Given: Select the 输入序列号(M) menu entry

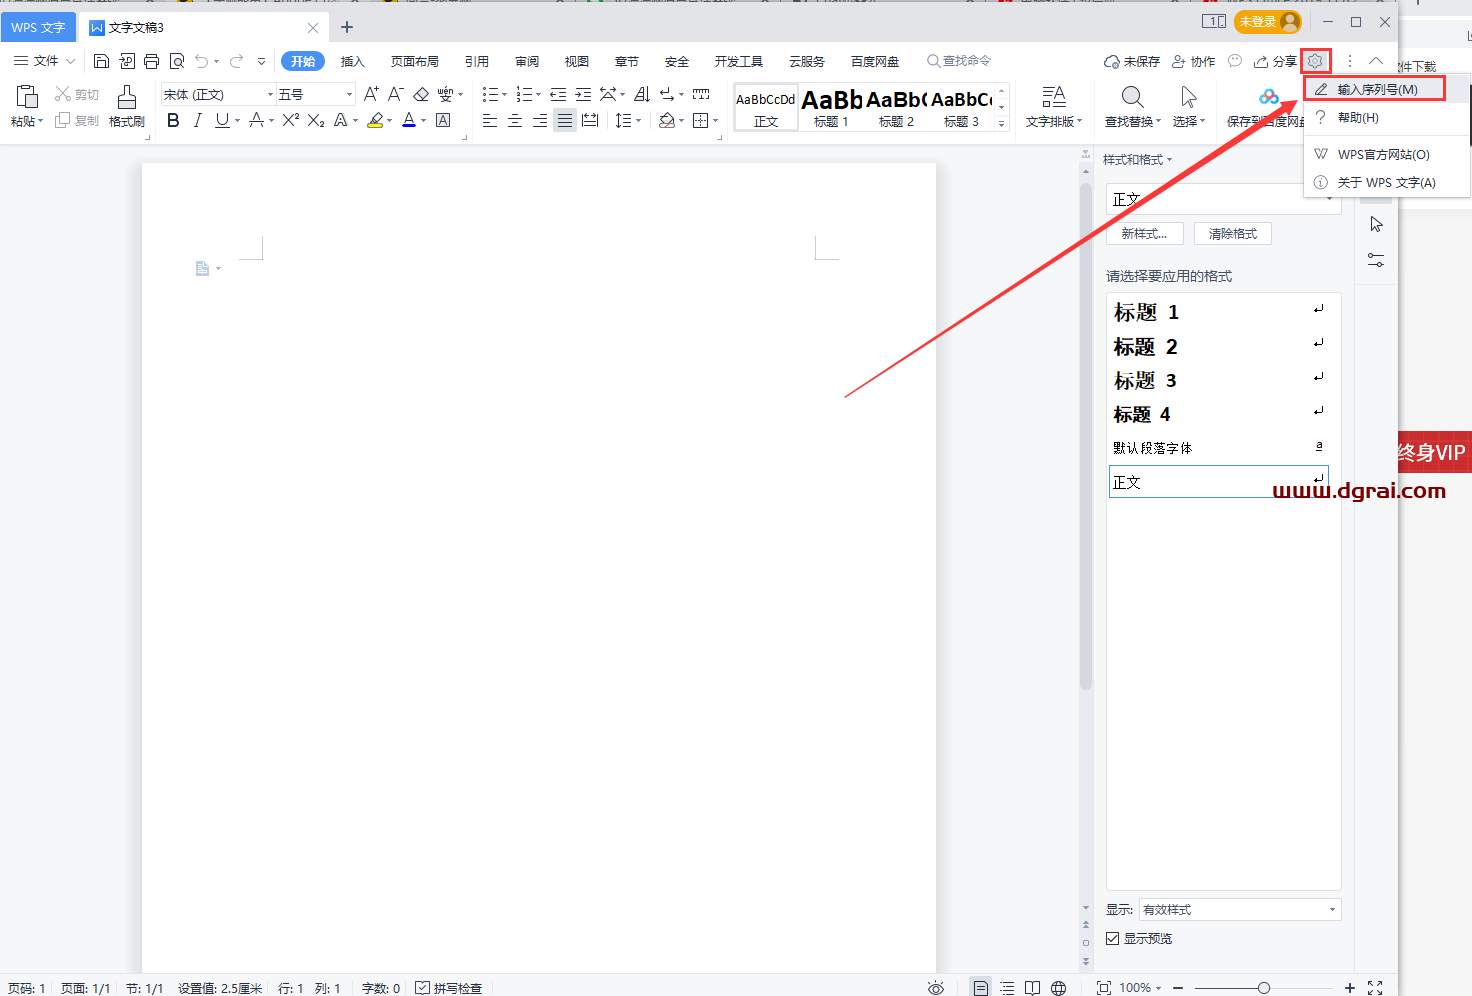Looking at the screenshot, I should 1377,89.
